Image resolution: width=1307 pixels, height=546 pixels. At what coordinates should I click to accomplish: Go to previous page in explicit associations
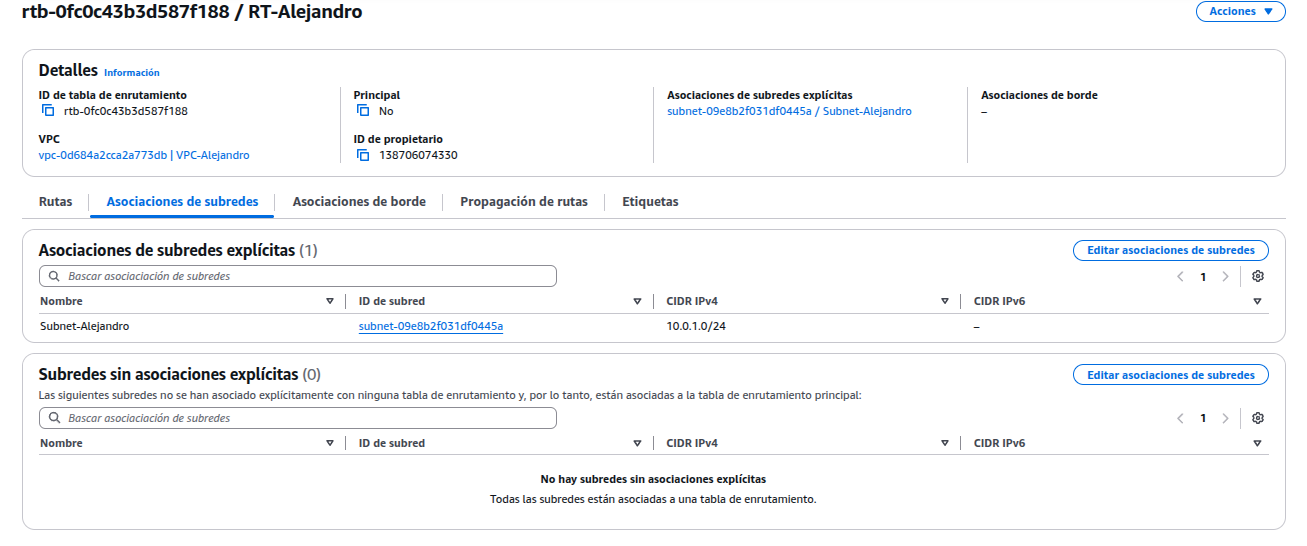pos(1181,277)
